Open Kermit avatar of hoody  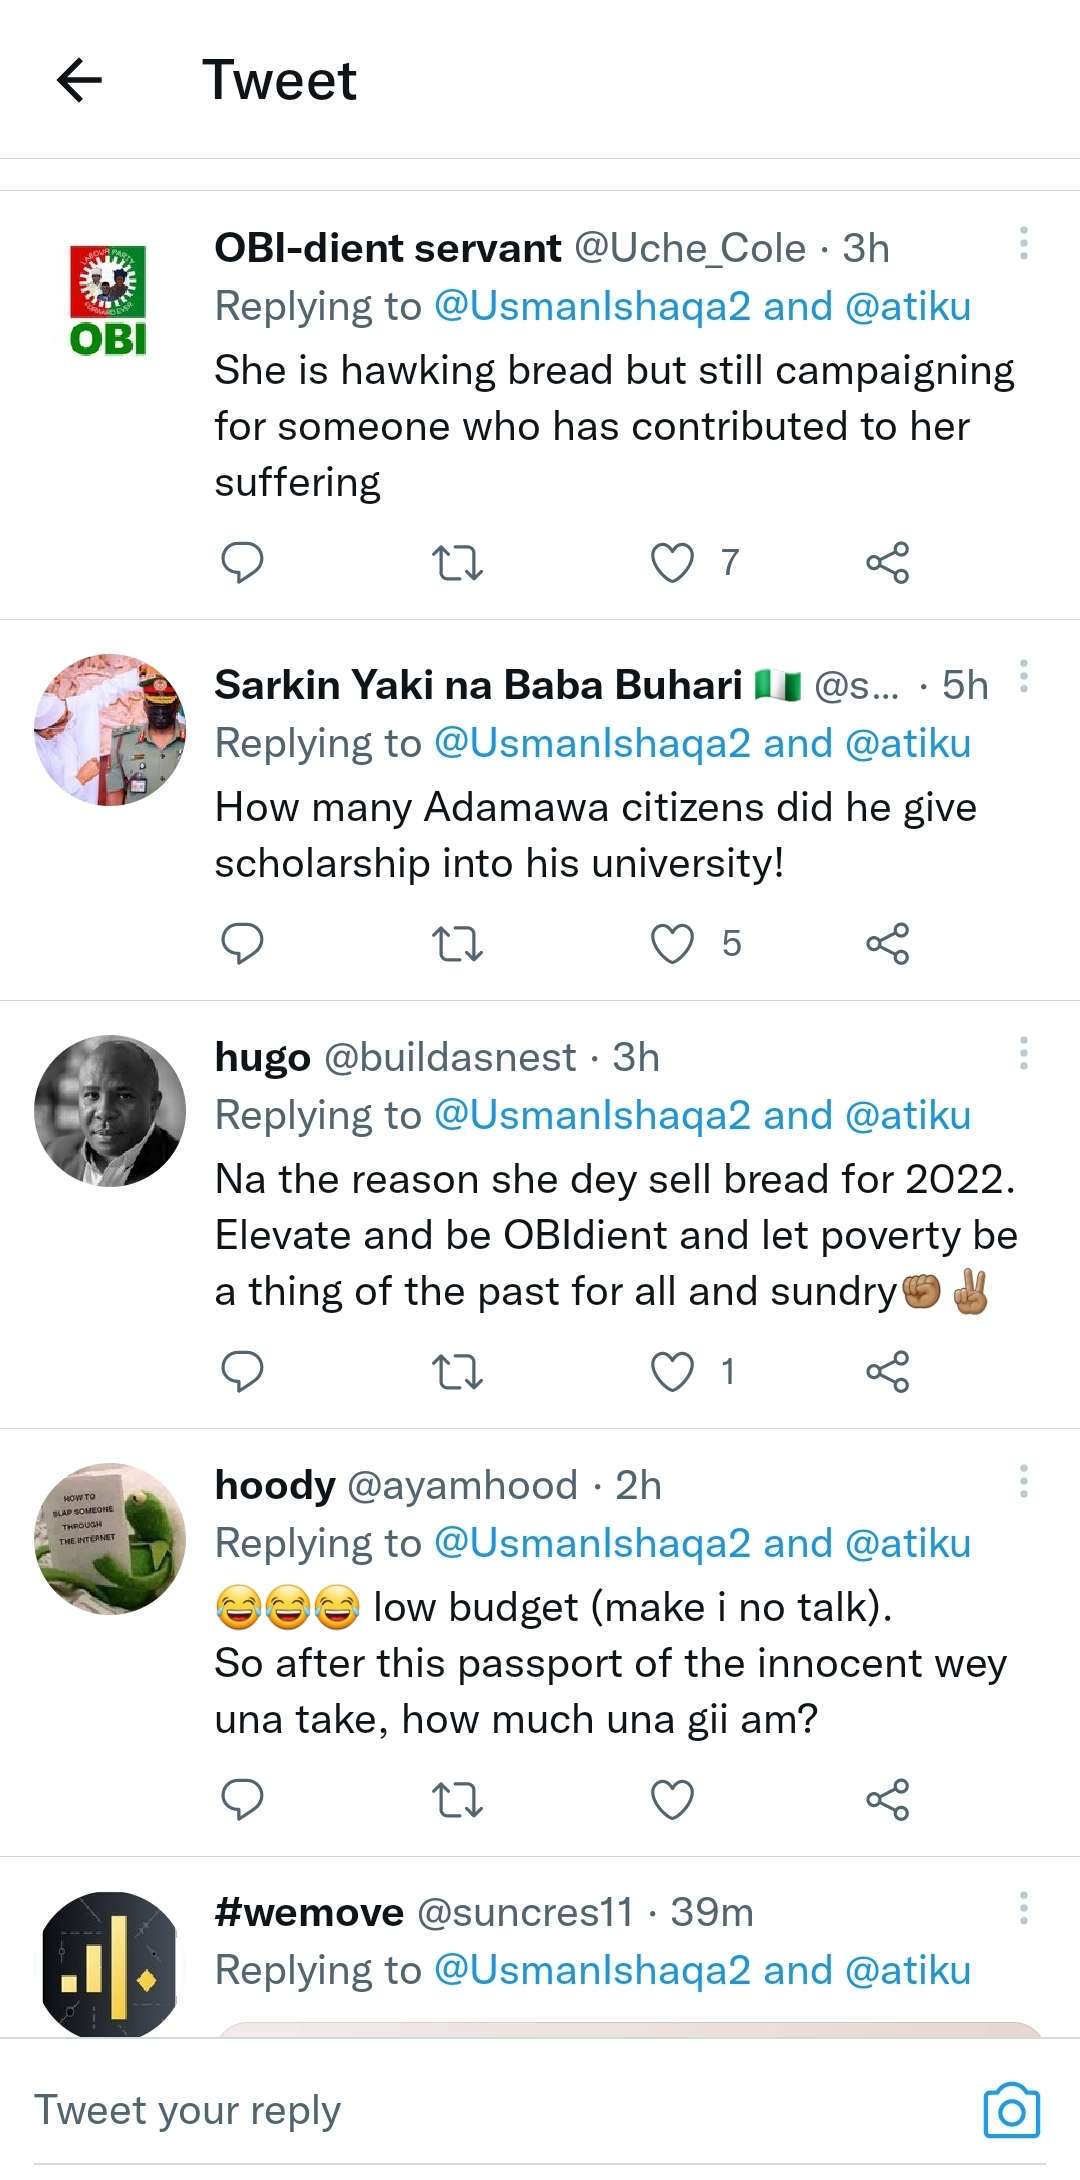point(110,1538)
